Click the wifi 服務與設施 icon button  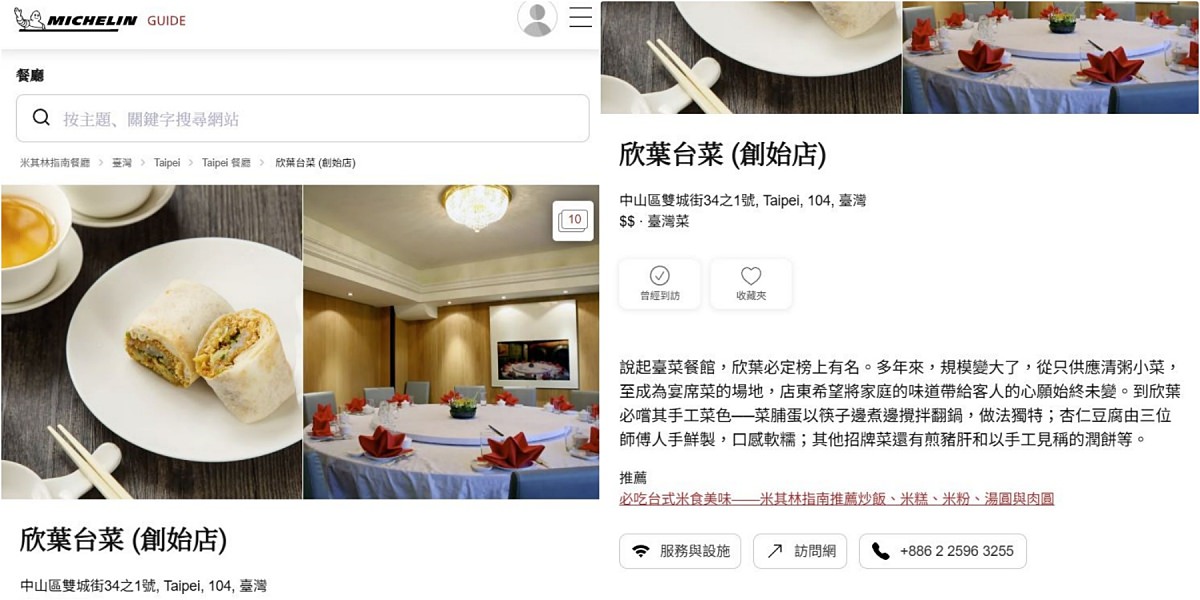680,551
